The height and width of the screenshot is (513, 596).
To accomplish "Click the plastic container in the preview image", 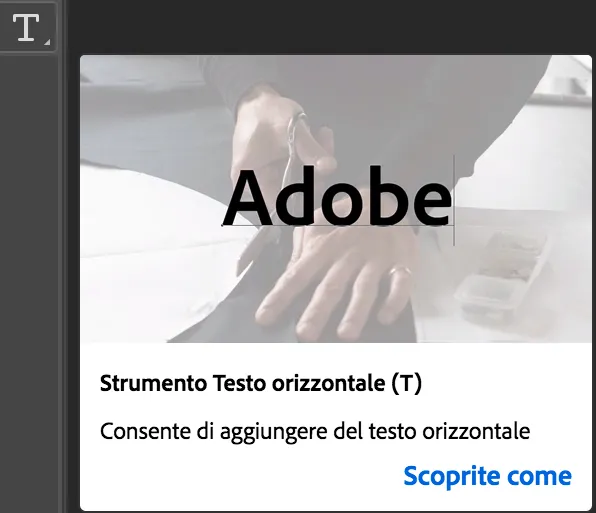I will (x=502, y=276).
